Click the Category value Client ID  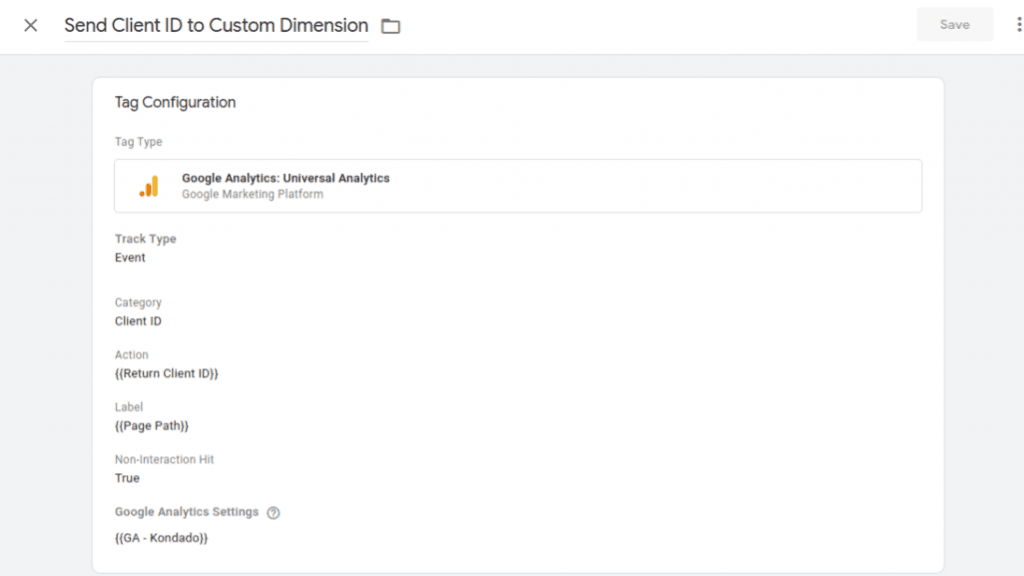(x=138, y=322)
